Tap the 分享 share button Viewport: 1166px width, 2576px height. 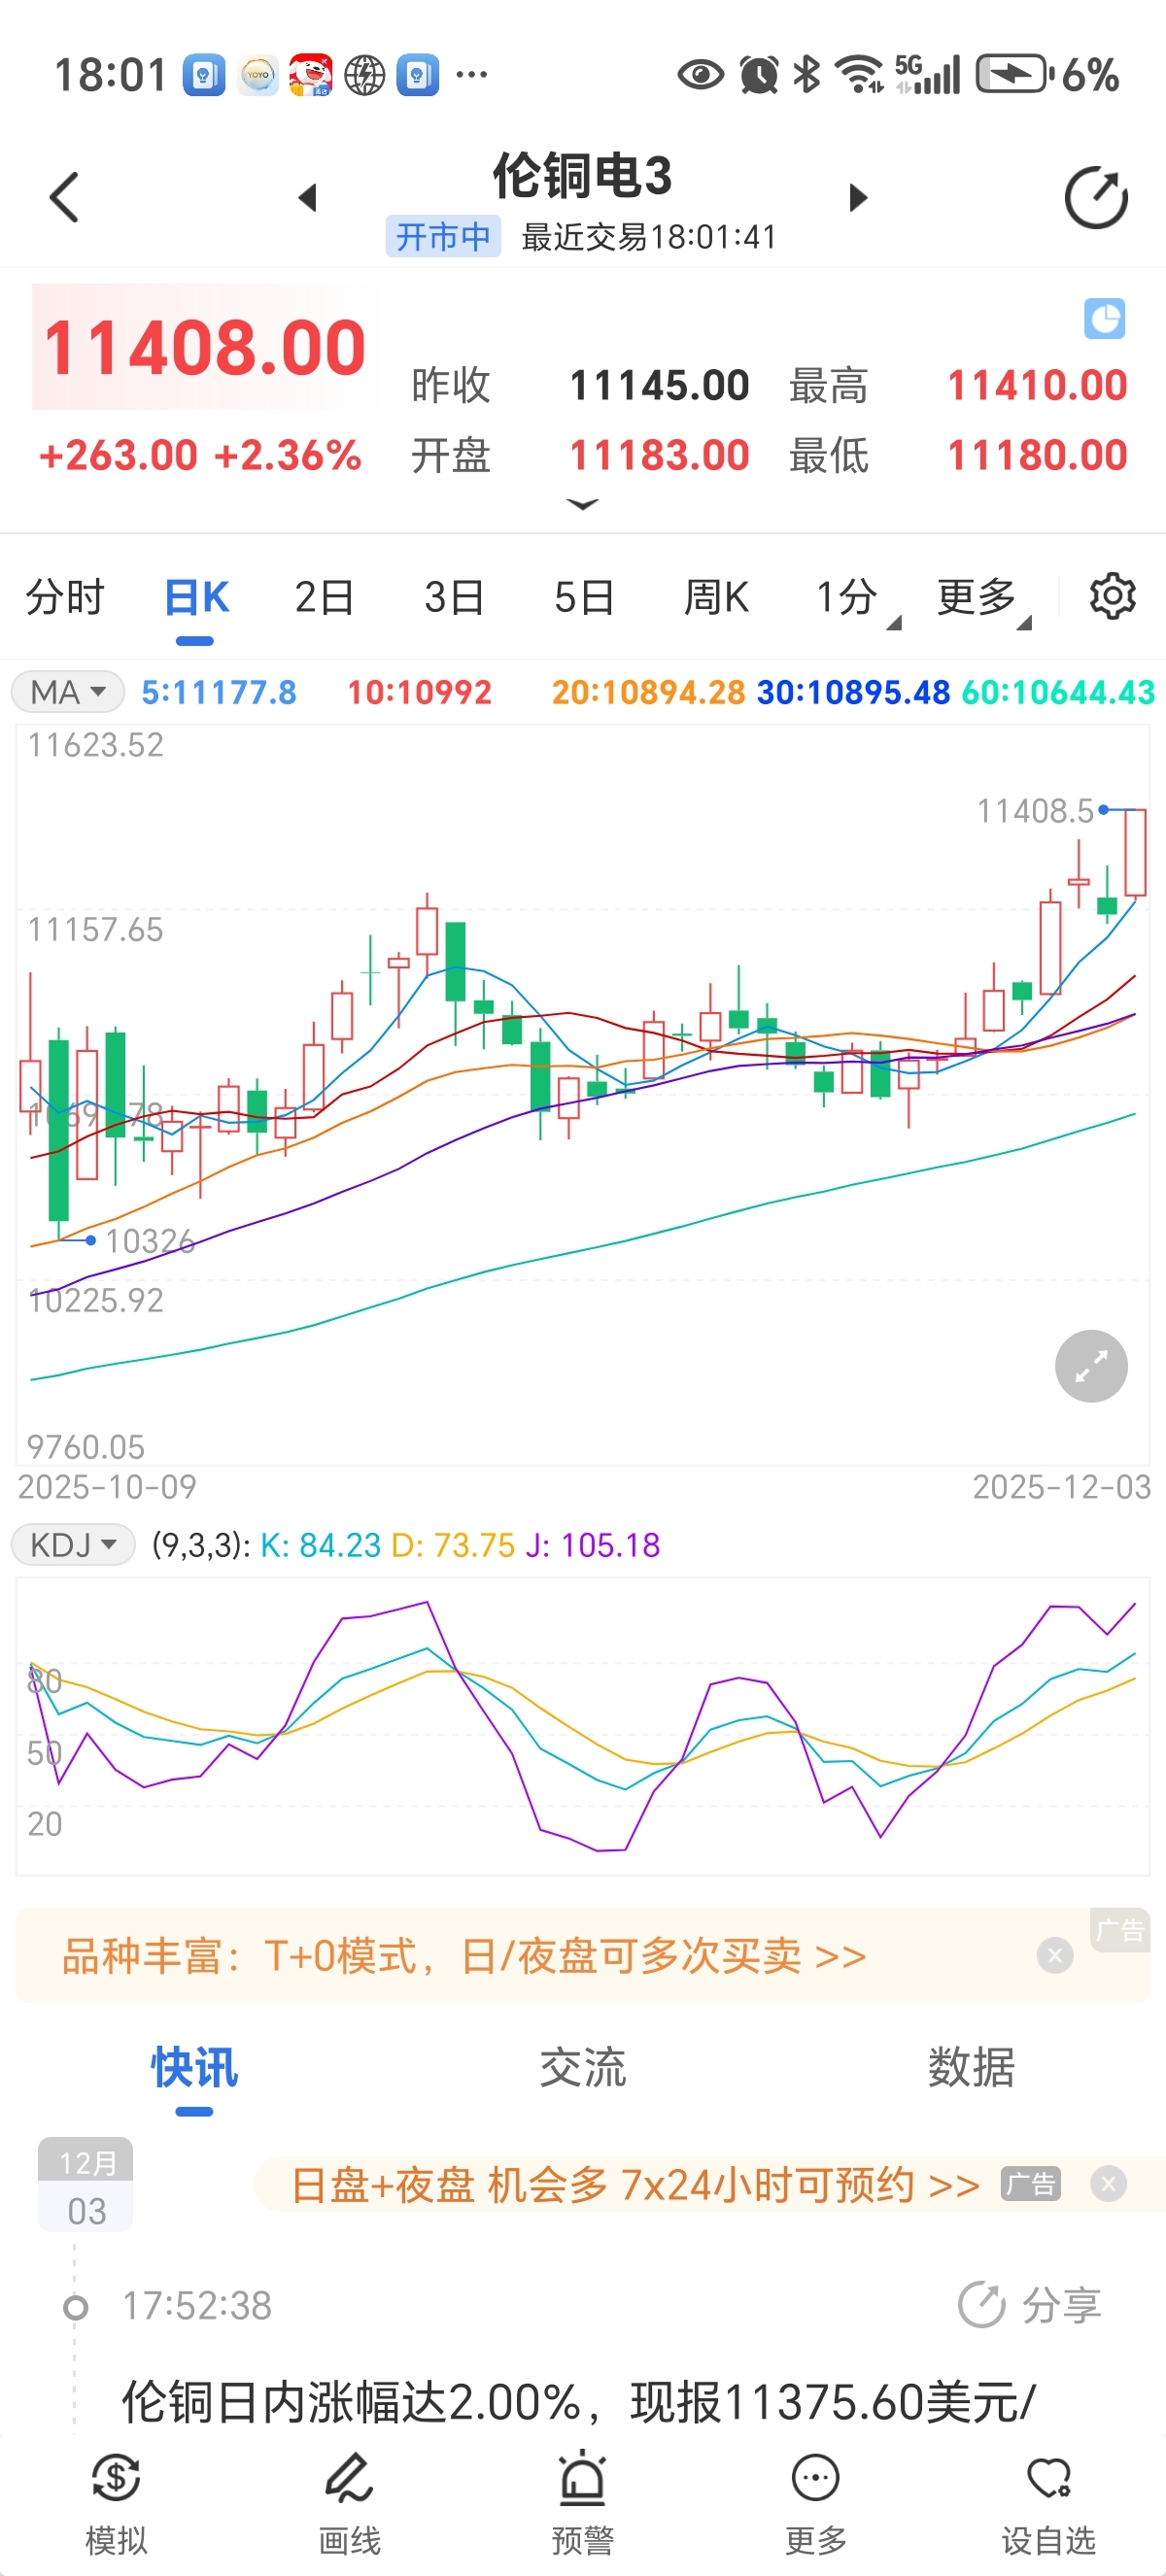[x=1030, y=2305]
